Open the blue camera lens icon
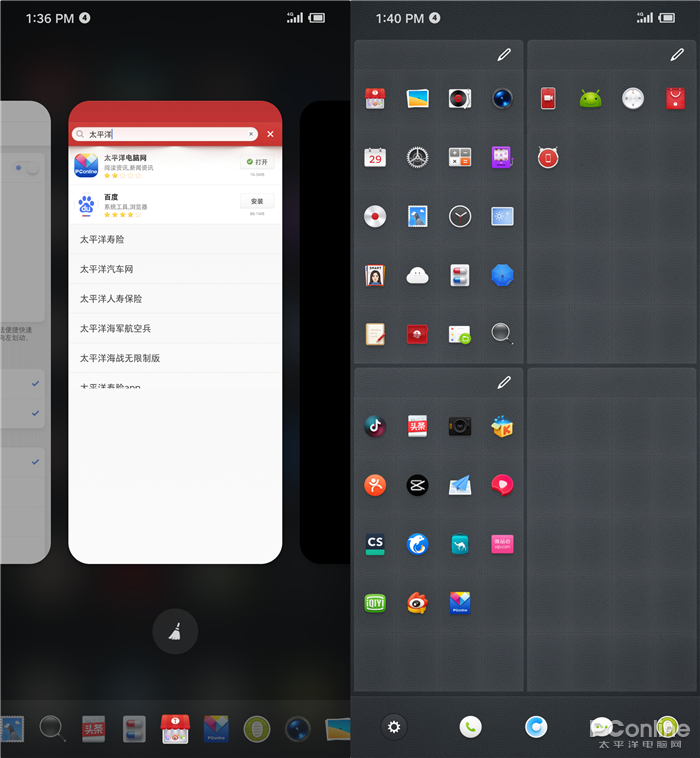 502,99
